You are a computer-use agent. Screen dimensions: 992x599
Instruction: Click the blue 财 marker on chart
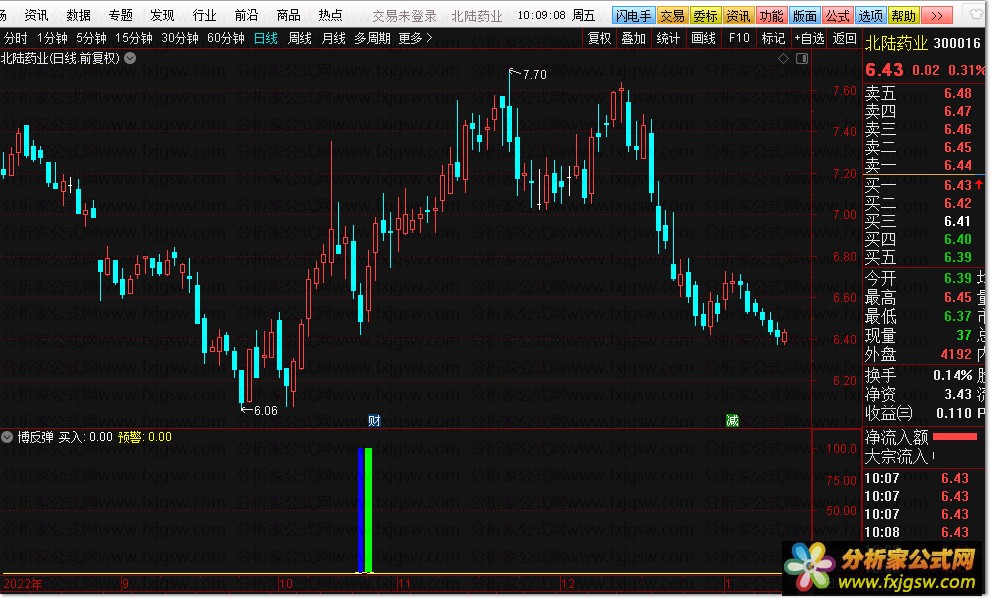pyautogui.click(x=374, y=421)
